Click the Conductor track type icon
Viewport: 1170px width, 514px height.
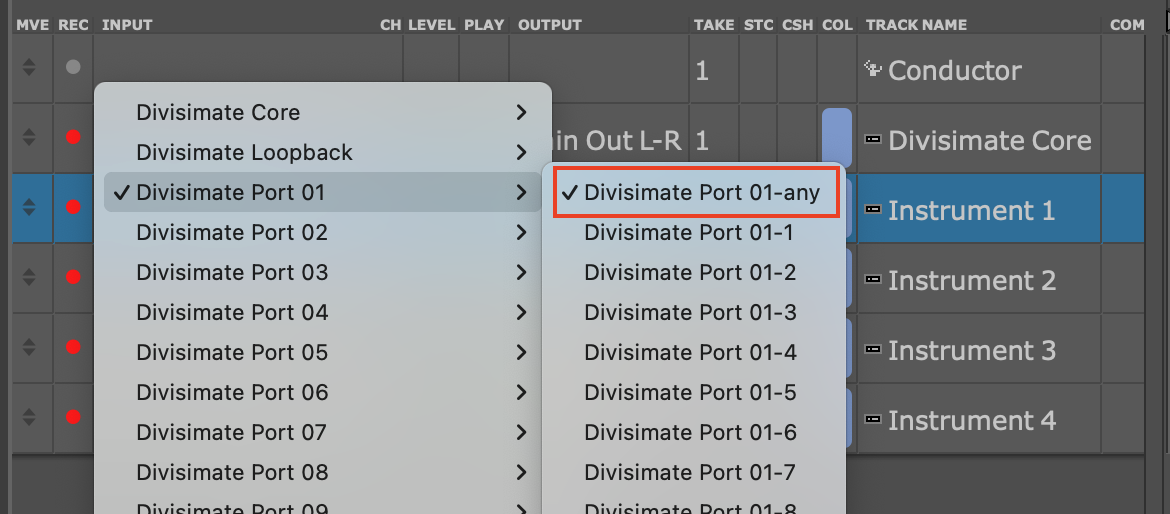[x=873, y=69]
